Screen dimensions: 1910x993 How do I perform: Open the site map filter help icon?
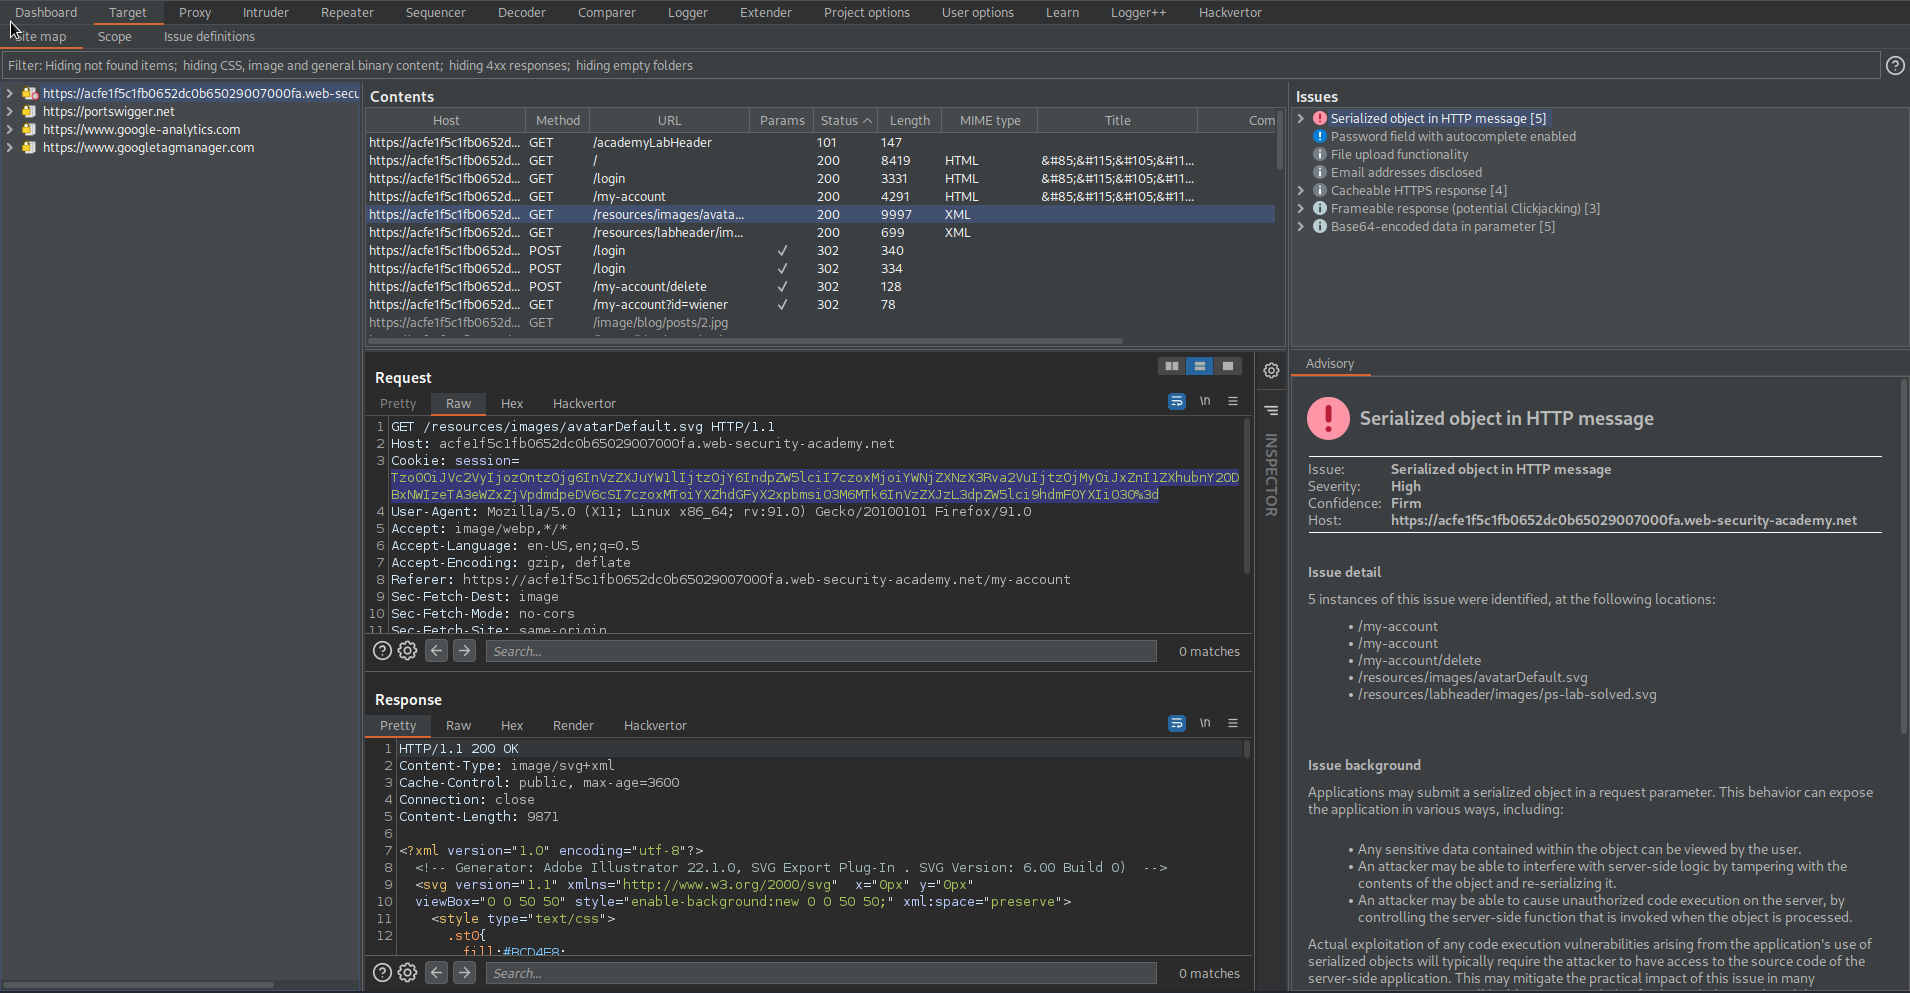coord(1895,65)
